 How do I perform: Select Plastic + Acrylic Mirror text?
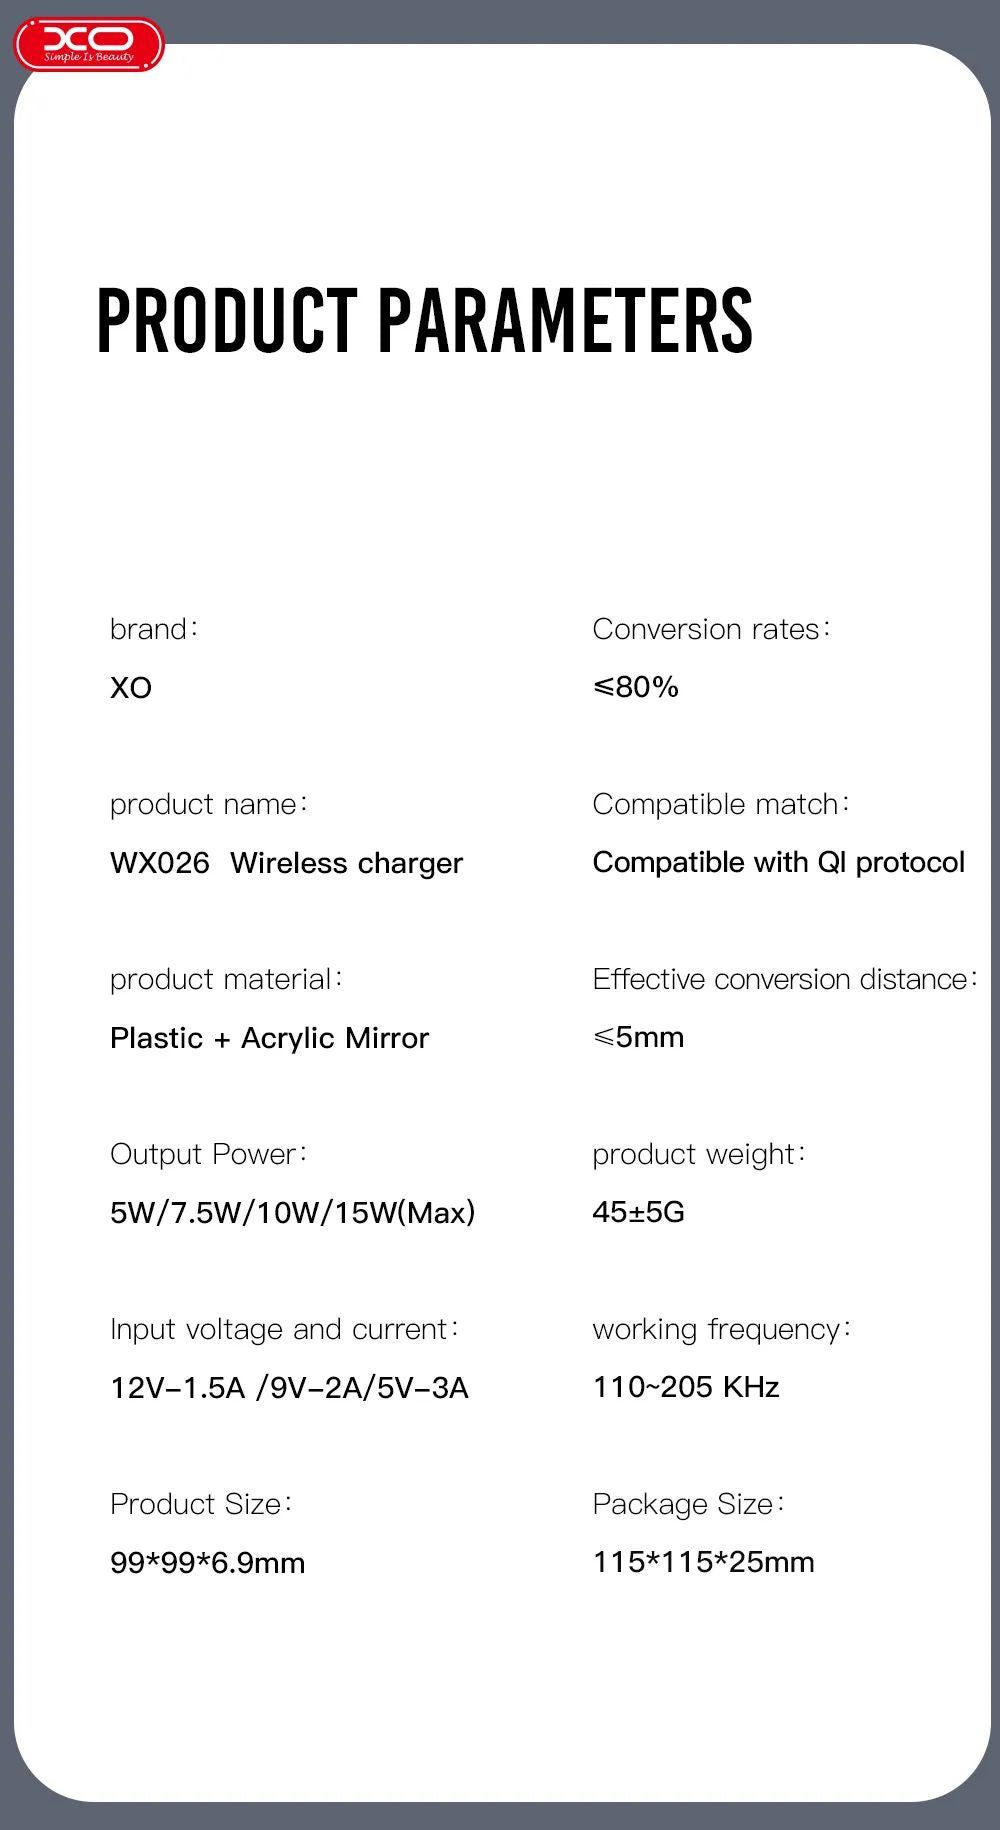269,1038
